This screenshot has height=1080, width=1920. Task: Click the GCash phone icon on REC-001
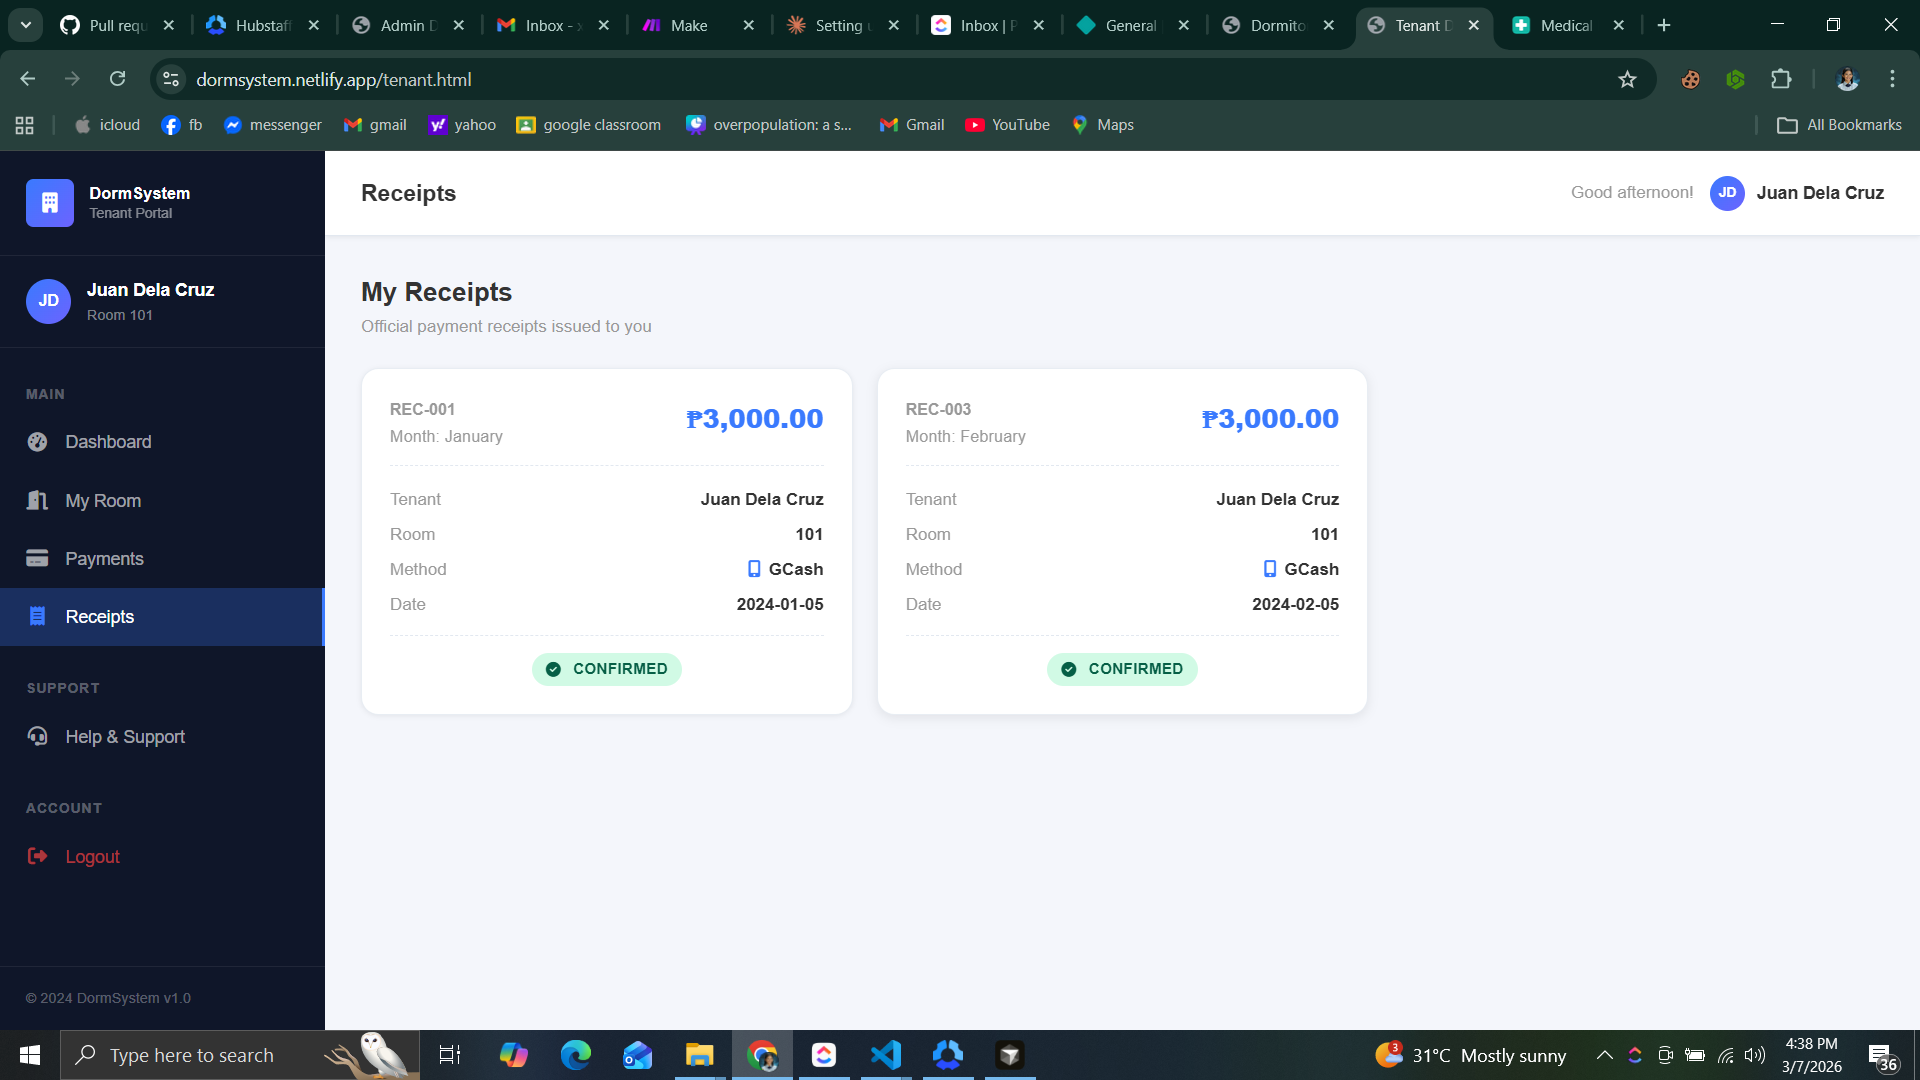[x=754, y=568]
